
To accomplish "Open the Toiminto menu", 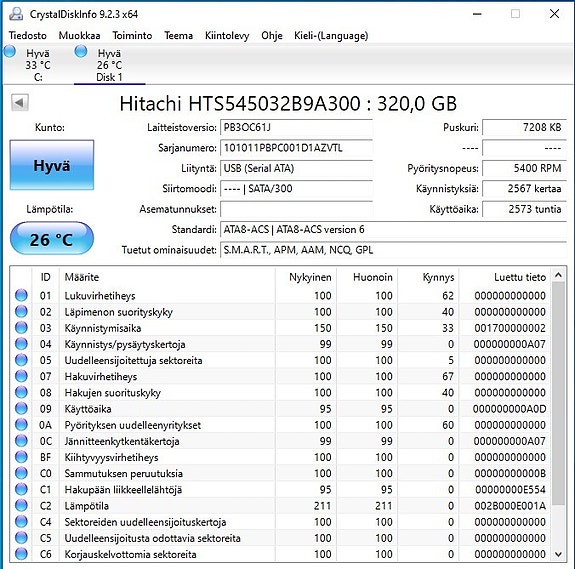I will 132,36.
